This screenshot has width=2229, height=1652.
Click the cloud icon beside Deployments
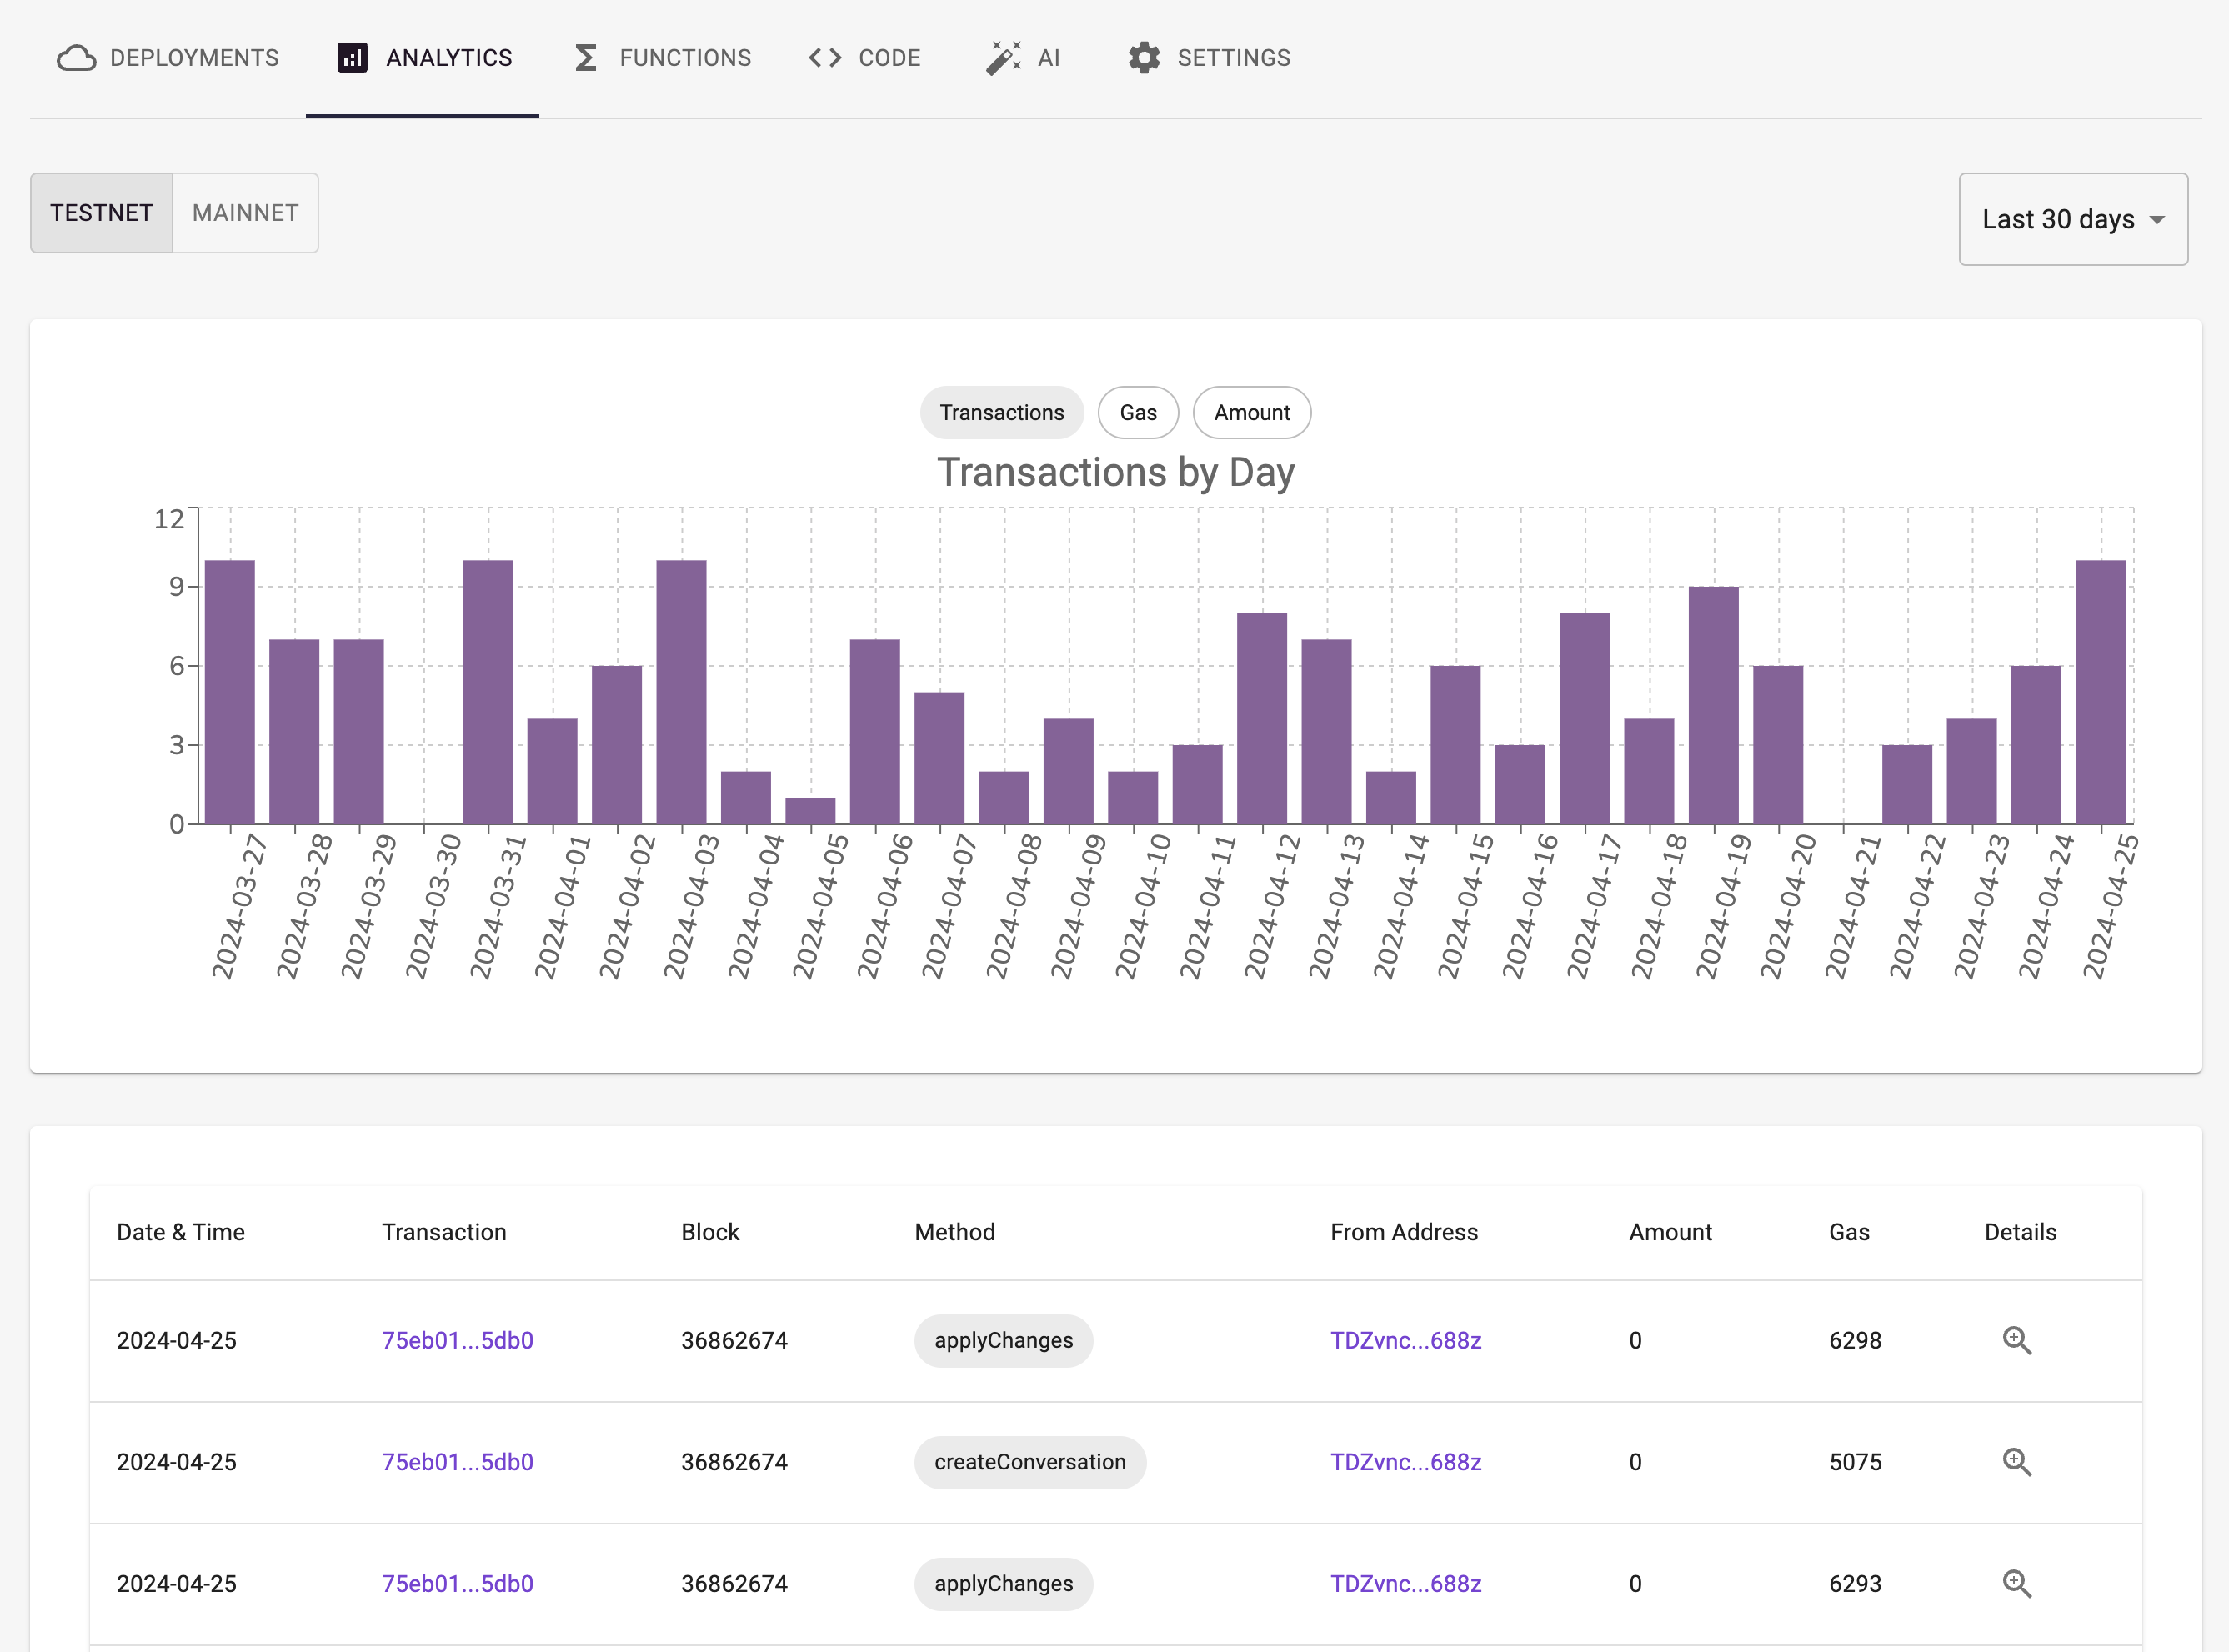coord(76,58)
